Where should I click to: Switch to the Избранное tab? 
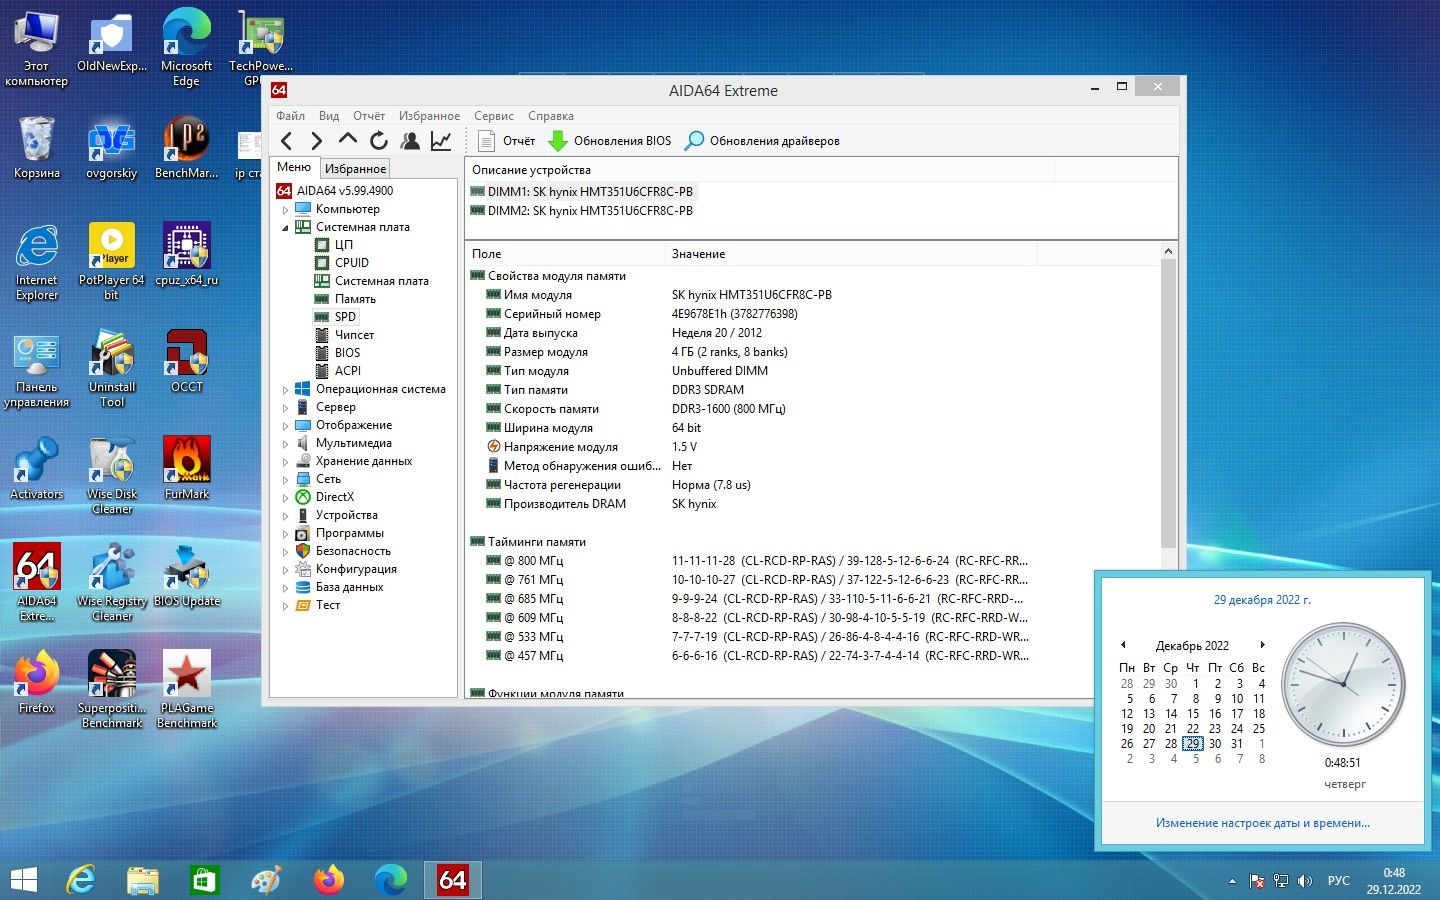pyautogui.click(x=355, y=169)
